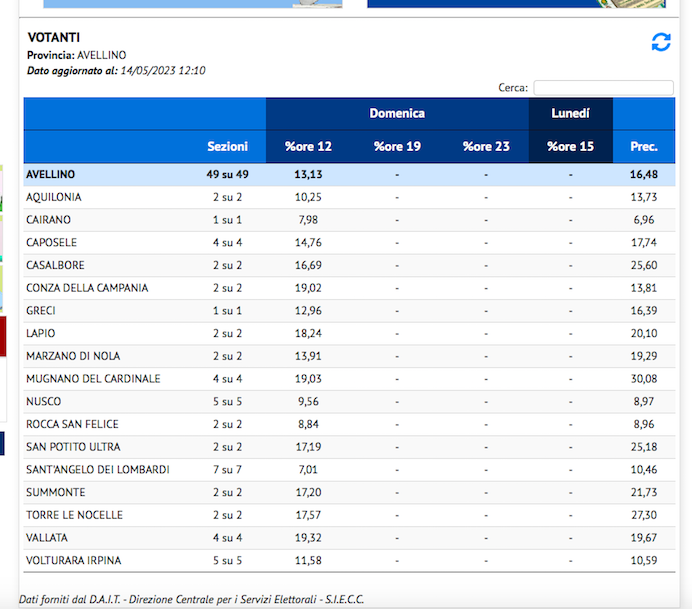Click the Provincia: AVELLINO label
692x609 pixels.
pos(76,55)
